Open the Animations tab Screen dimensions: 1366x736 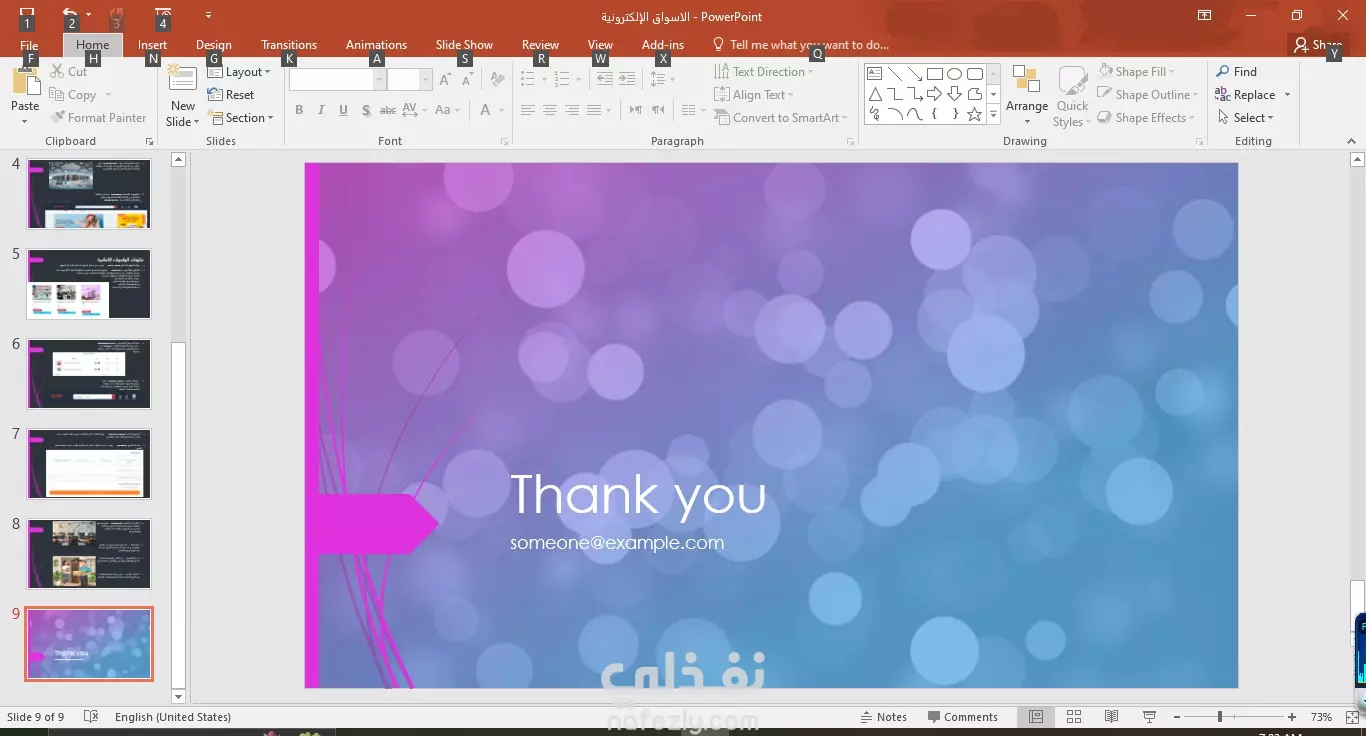(376, 45)
